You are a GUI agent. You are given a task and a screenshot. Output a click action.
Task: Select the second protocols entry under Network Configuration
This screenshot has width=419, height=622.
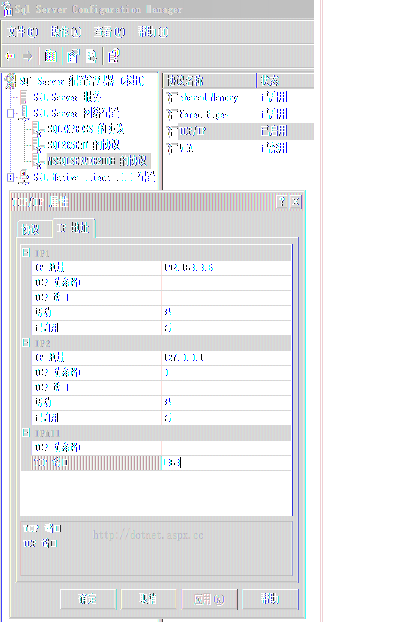(83, 145)
